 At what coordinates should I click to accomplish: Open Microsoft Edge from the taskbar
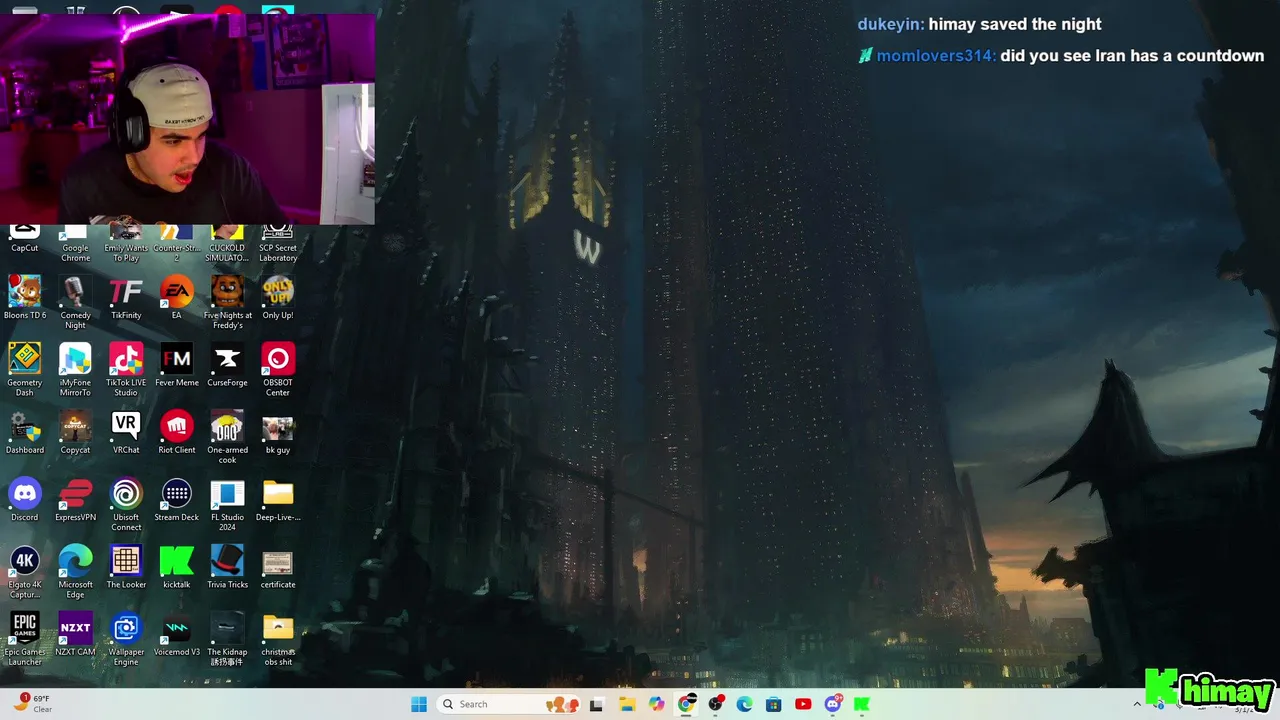[744, 704]
